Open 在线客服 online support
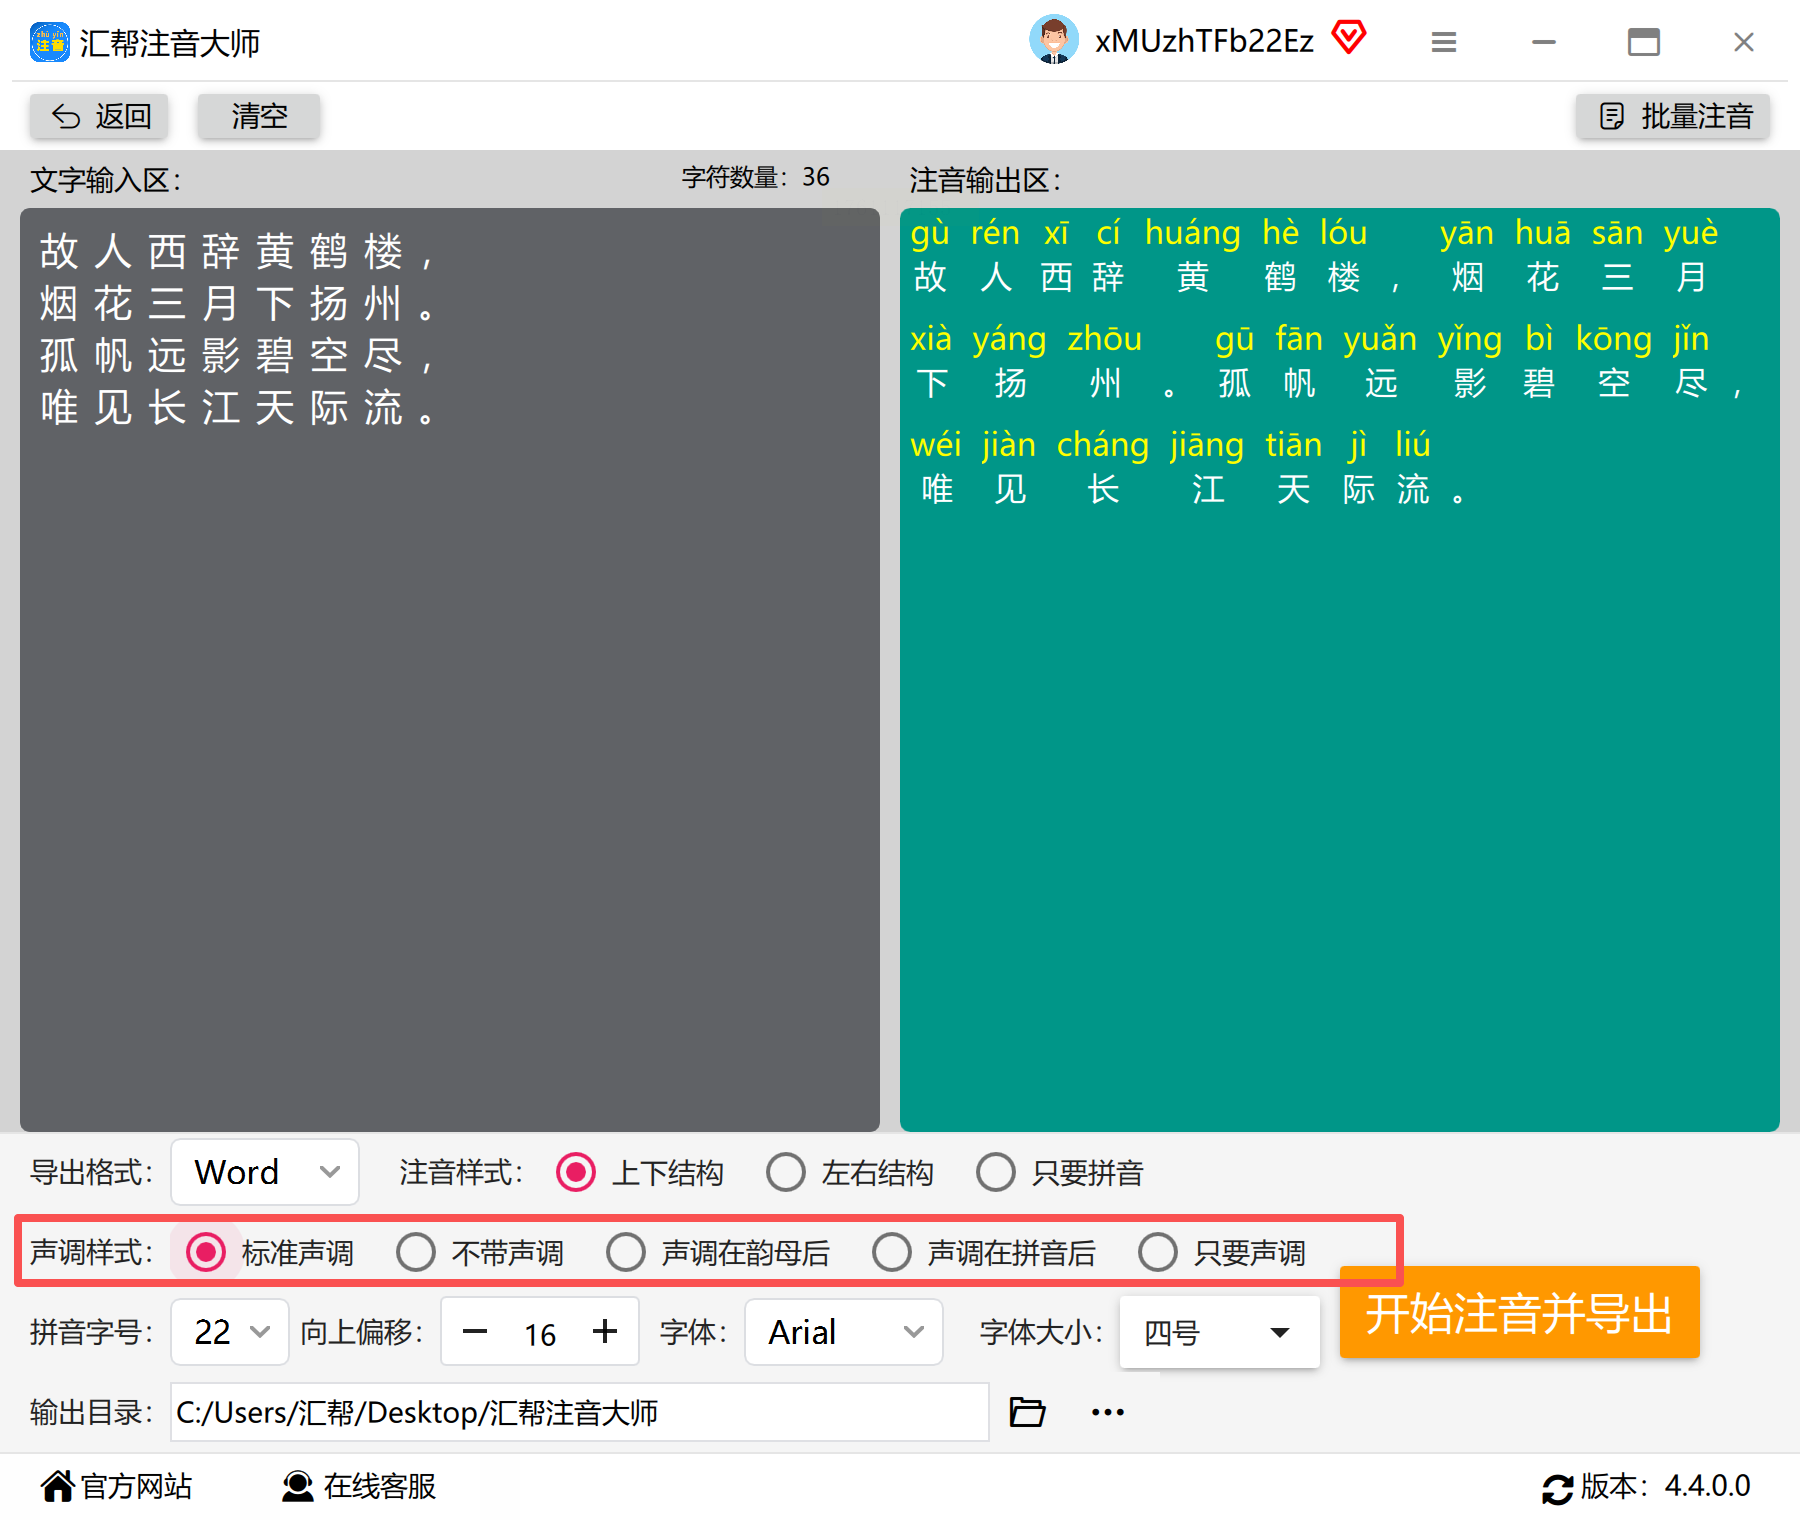The width and height of the screenshot is (1800, 1520). (359, 1487)
